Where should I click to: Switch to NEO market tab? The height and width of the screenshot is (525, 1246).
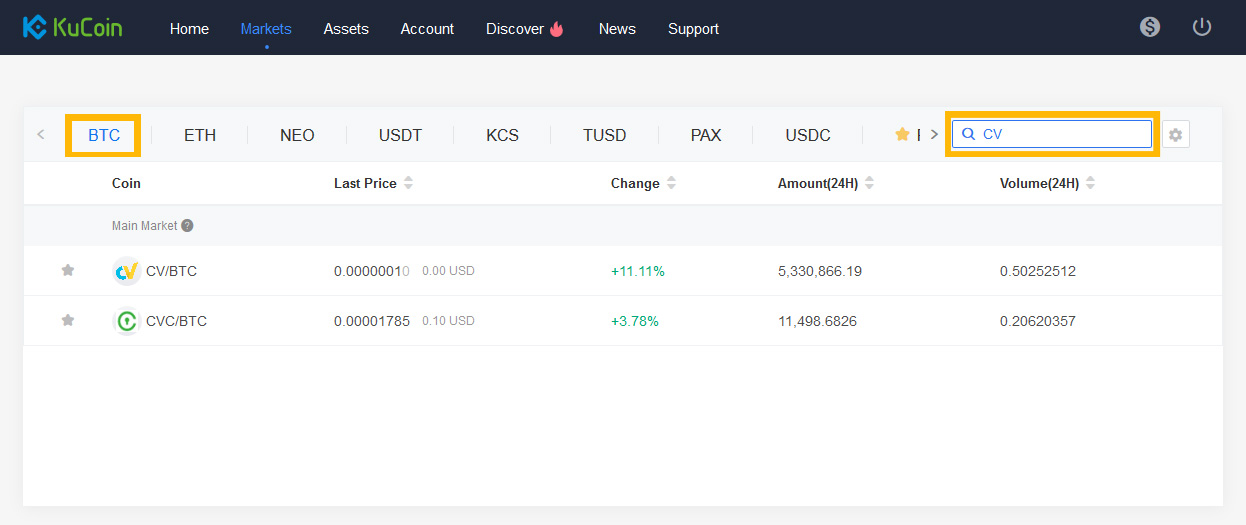(297, 135)
